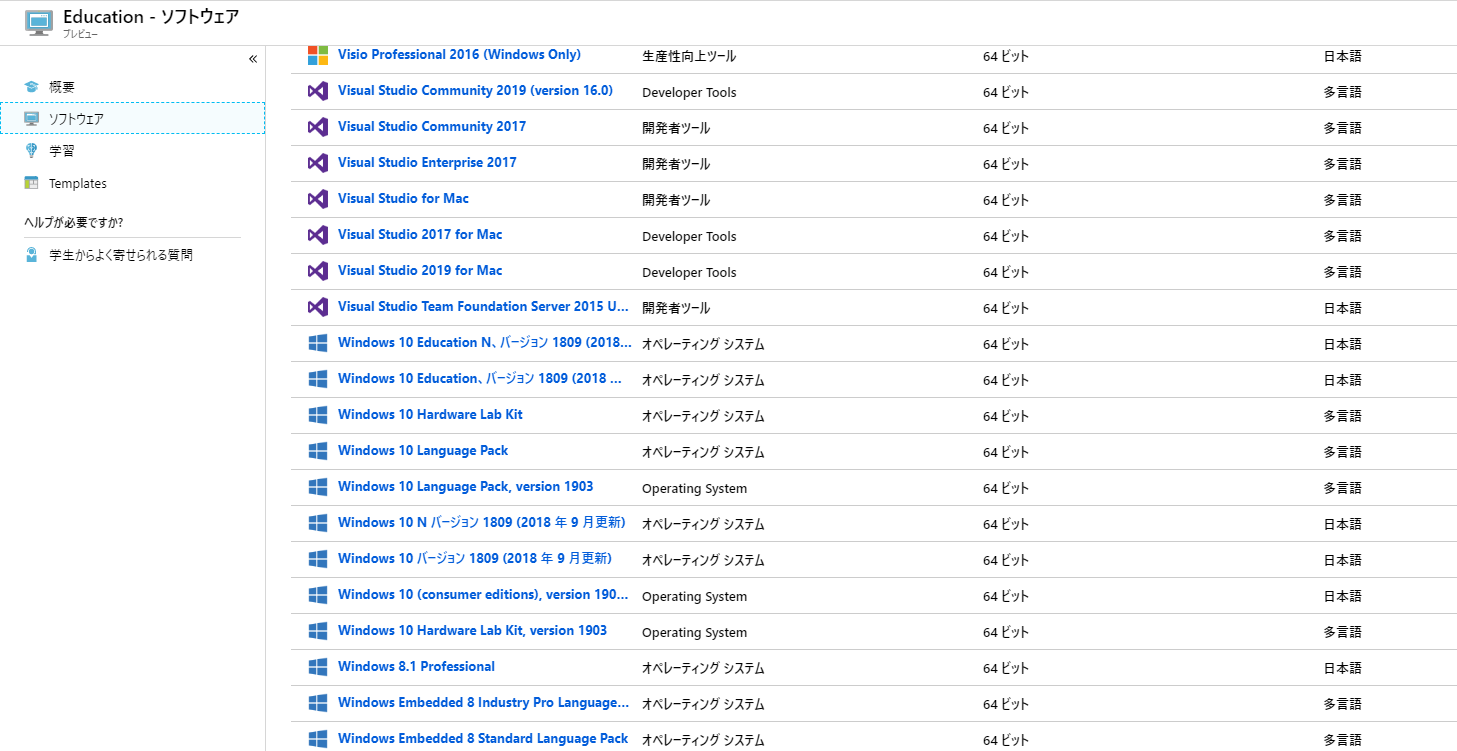Open 学生からよく寄せられる質問 link
This screenshot has width=1457, height=751.
click(x=121, y=255)
